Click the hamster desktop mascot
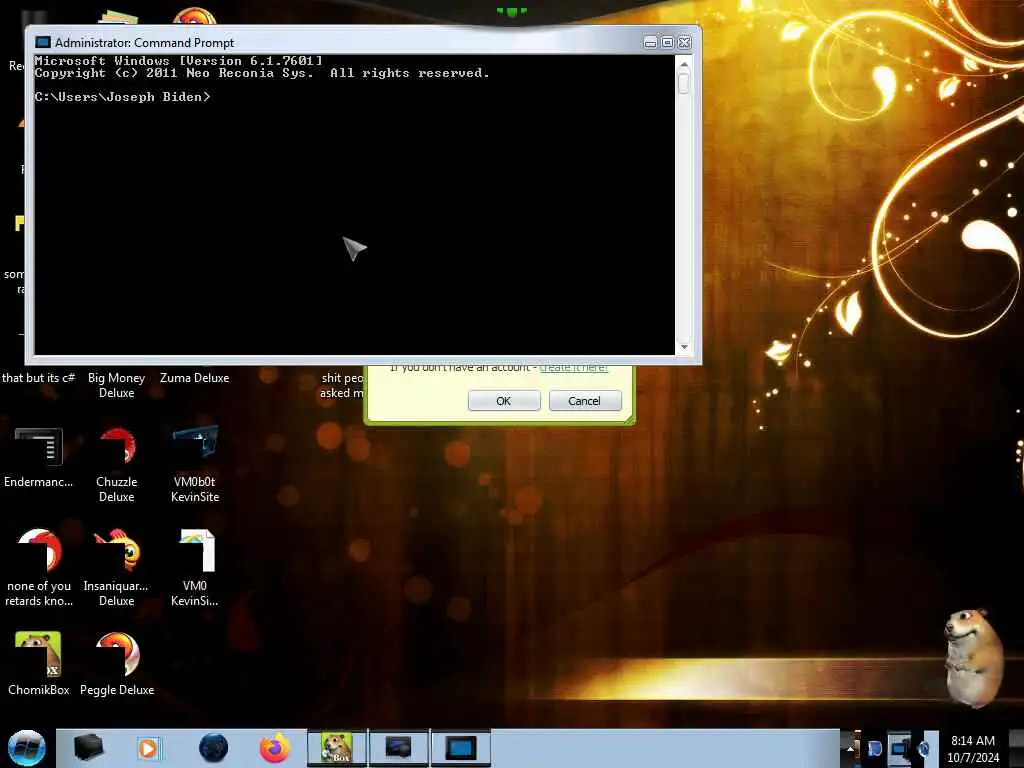This screenshot has width=1024, height=768. tap(973, 656)
